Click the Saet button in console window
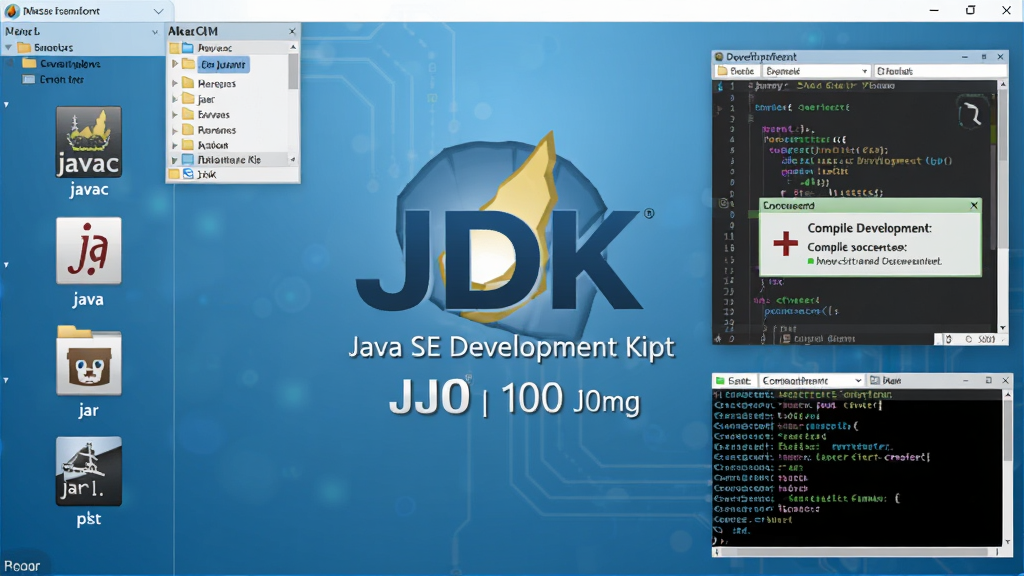 733,381
